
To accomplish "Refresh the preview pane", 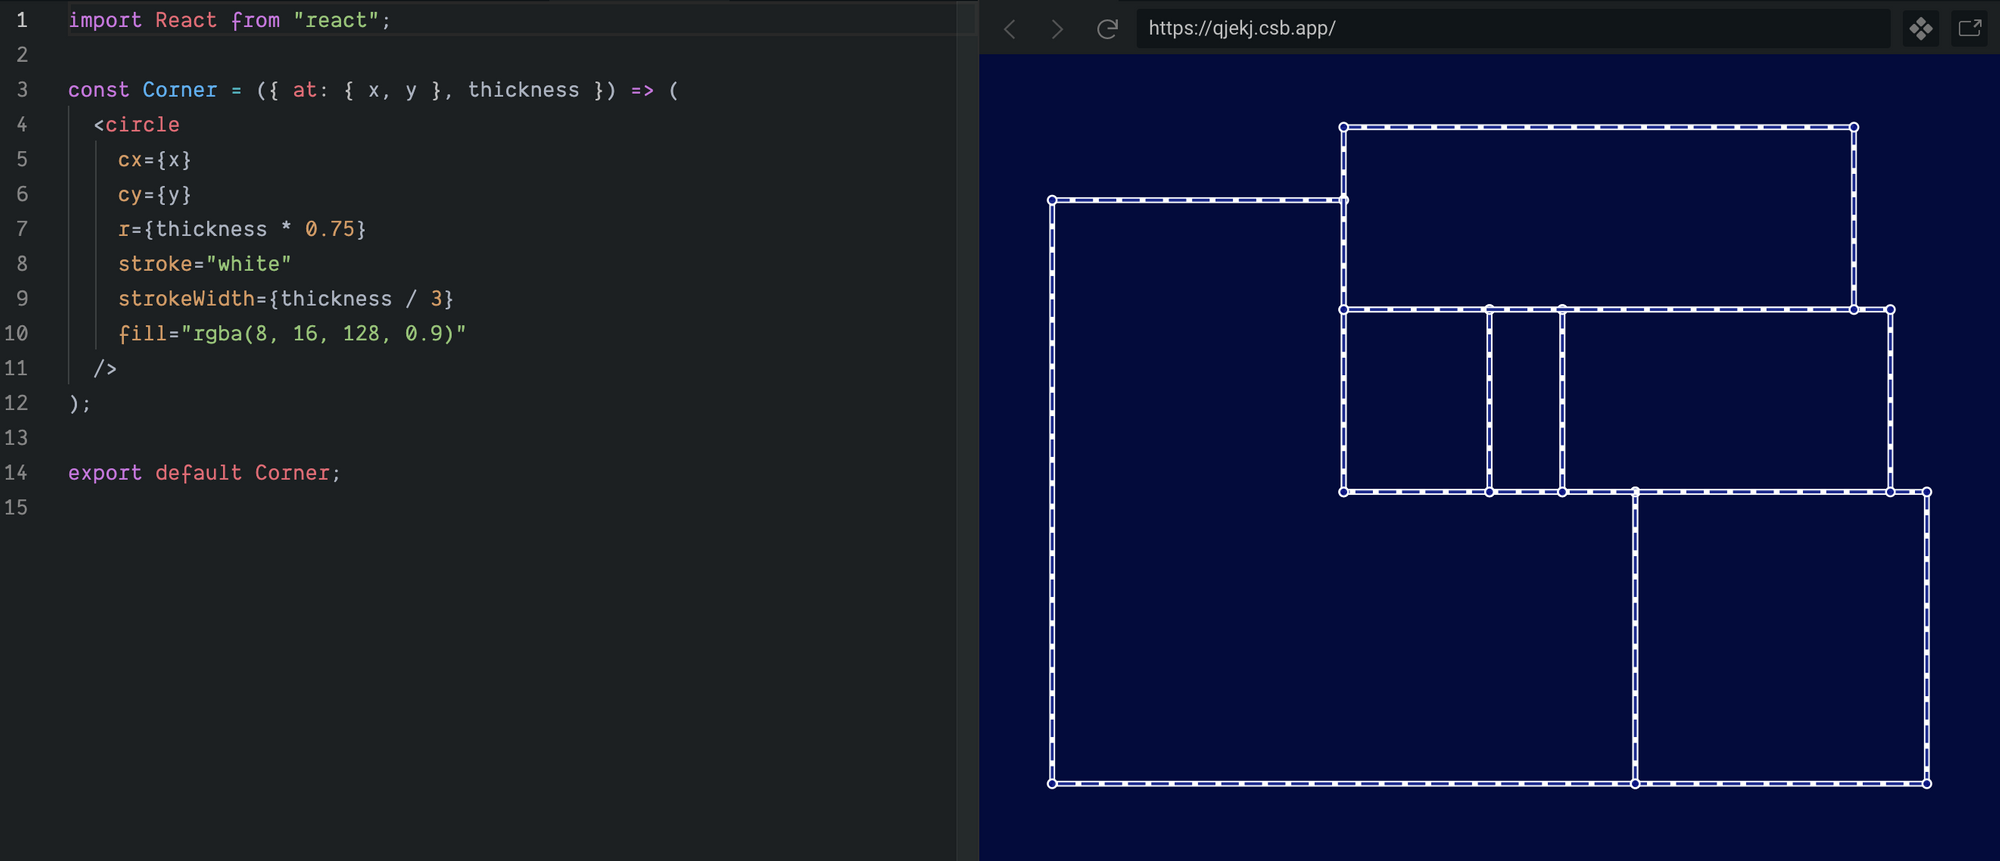I will [x=1107, y=29].
